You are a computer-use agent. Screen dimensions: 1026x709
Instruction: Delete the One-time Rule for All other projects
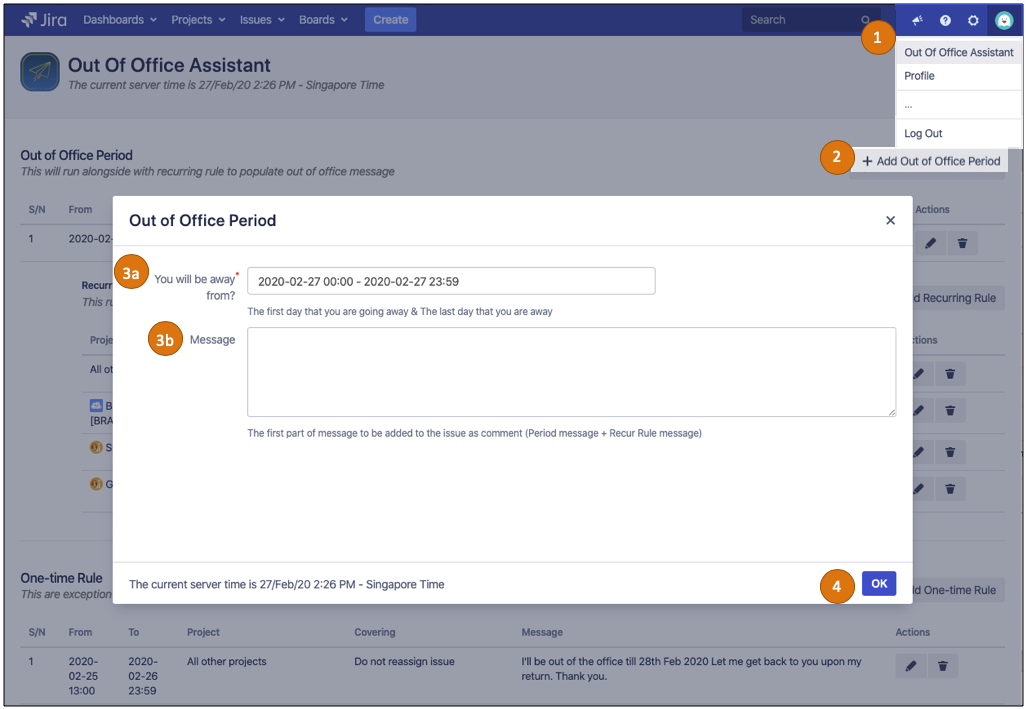pyautogui.click(x=943, y=666)
